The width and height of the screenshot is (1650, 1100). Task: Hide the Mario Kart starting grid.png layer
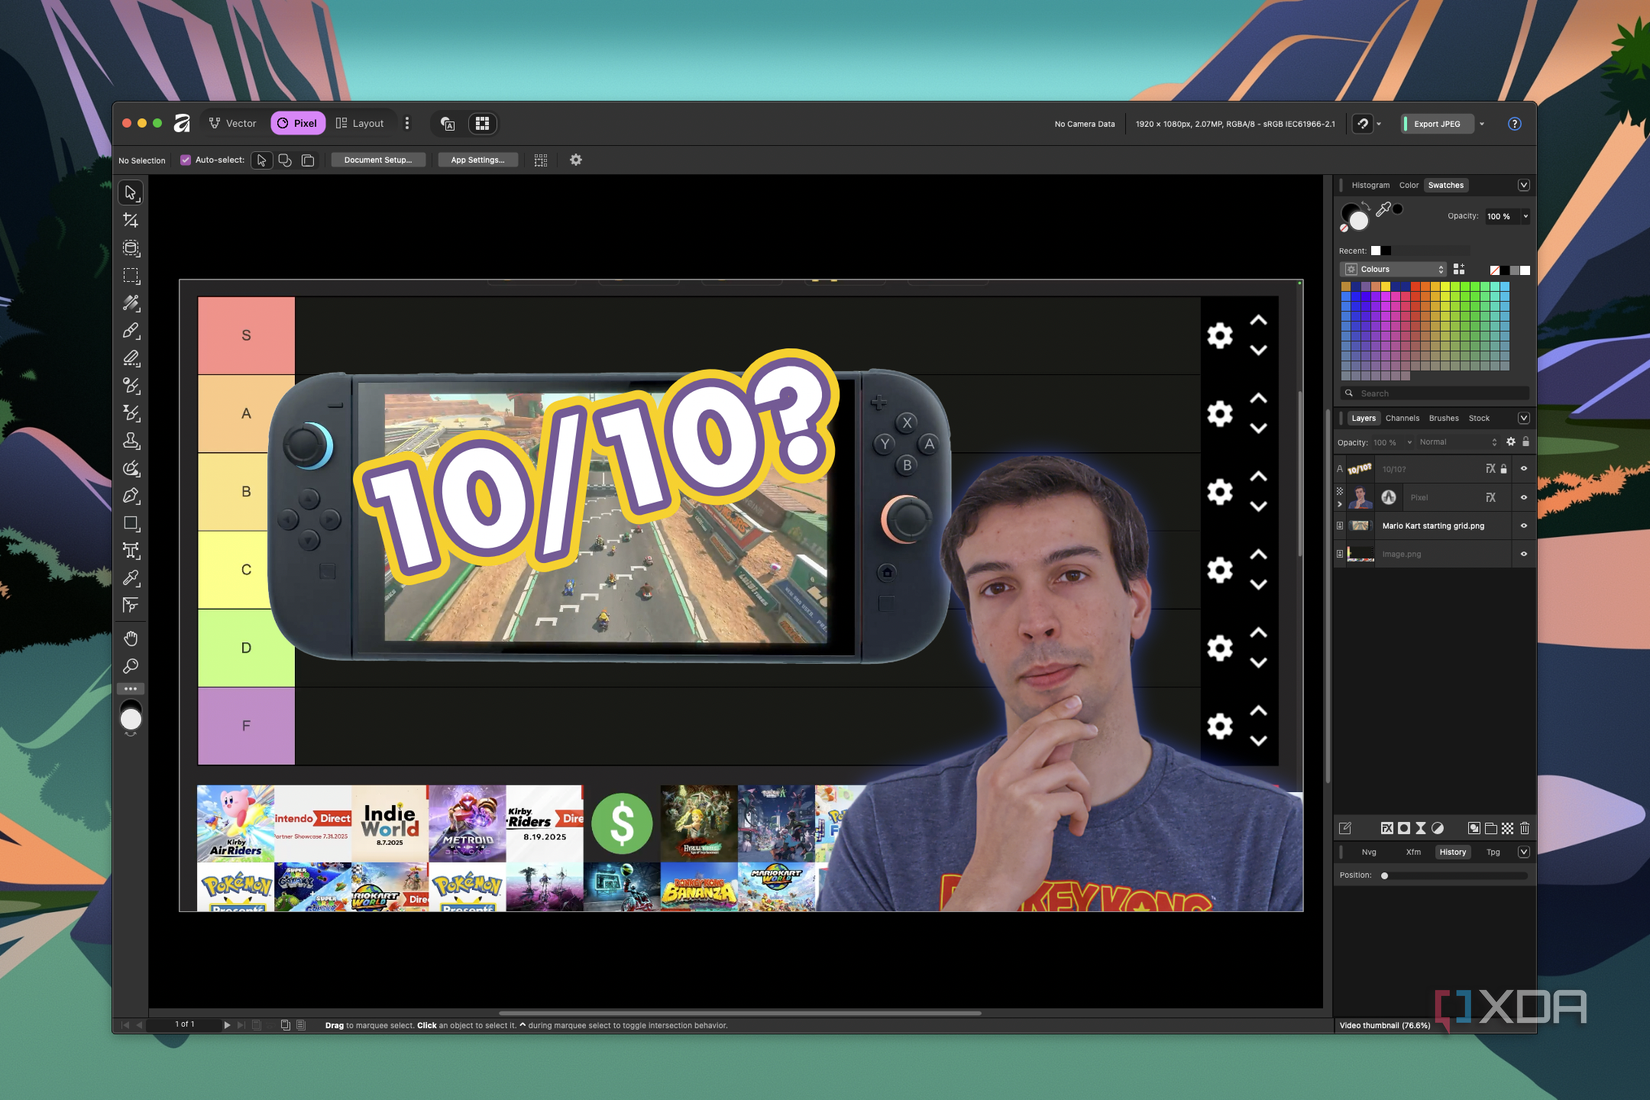click(x=1524, y=525)
